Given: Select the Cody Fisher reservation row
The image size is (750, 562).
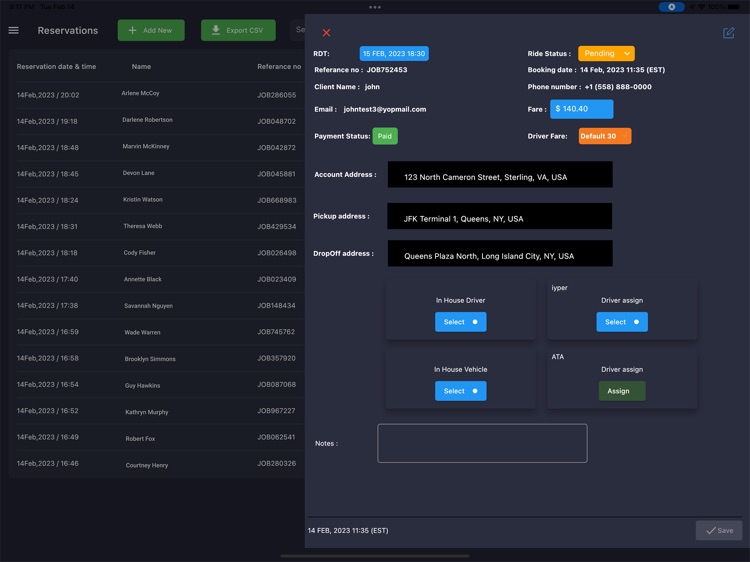Looking at the screenshot, I should pos(157,253).
